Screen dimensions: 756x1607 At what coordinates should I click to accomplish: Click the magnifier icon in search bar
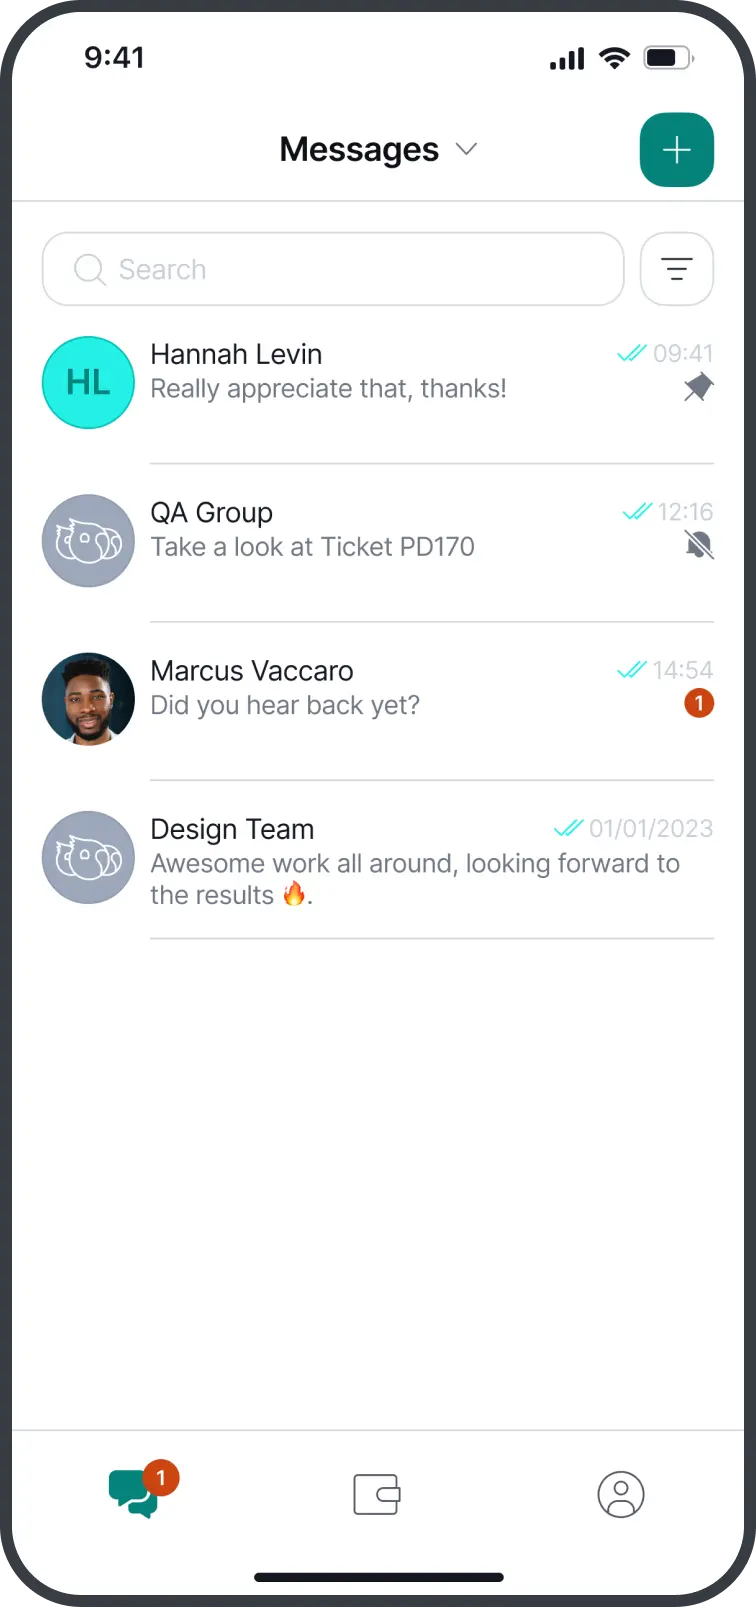tap(90, 269)
